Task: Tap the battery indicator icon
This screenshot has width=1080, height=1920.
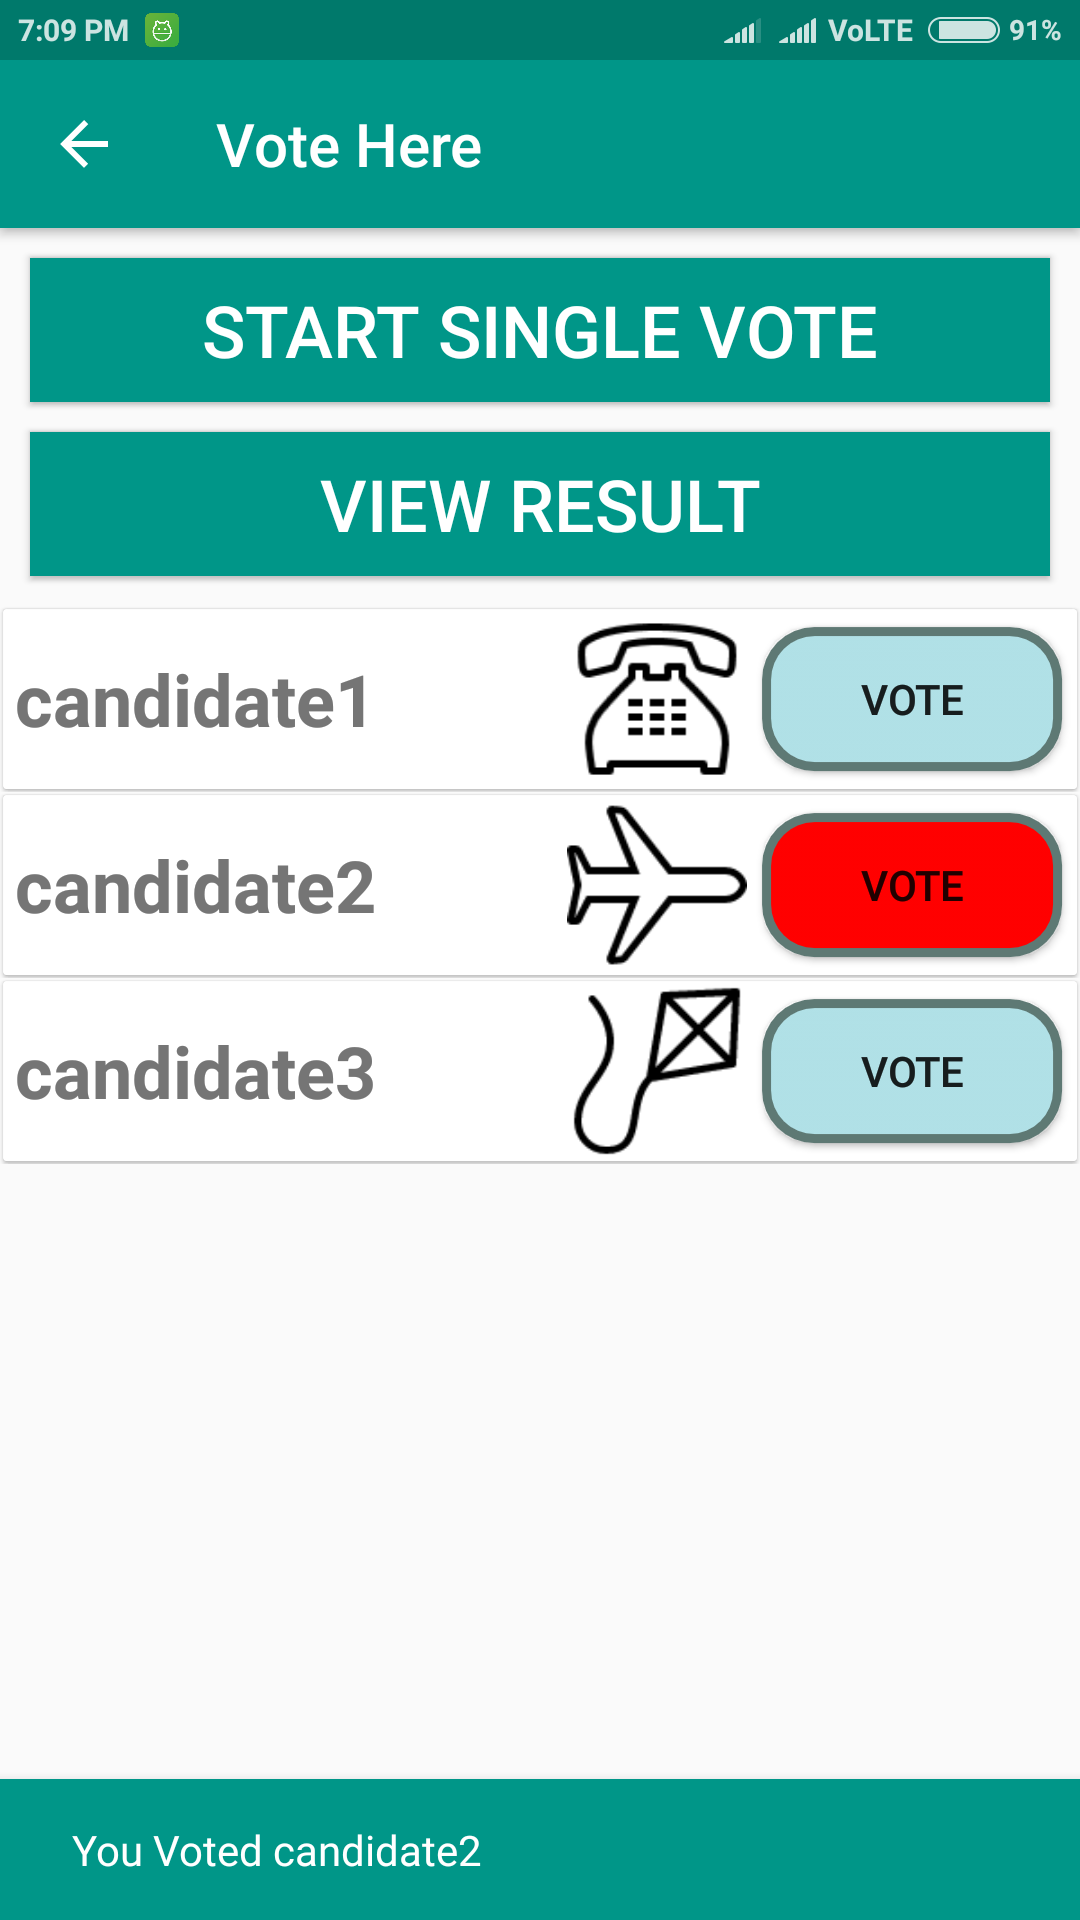Action: tap(963, 30)
